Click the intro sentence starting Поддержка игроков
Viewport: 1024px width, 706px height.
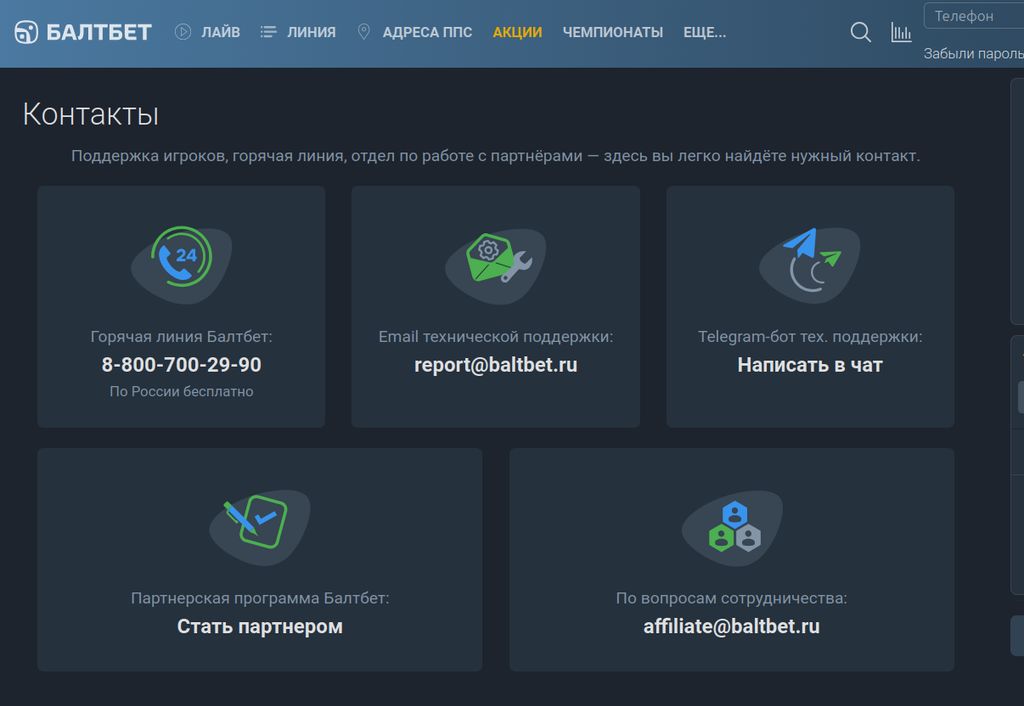(496, 156)
